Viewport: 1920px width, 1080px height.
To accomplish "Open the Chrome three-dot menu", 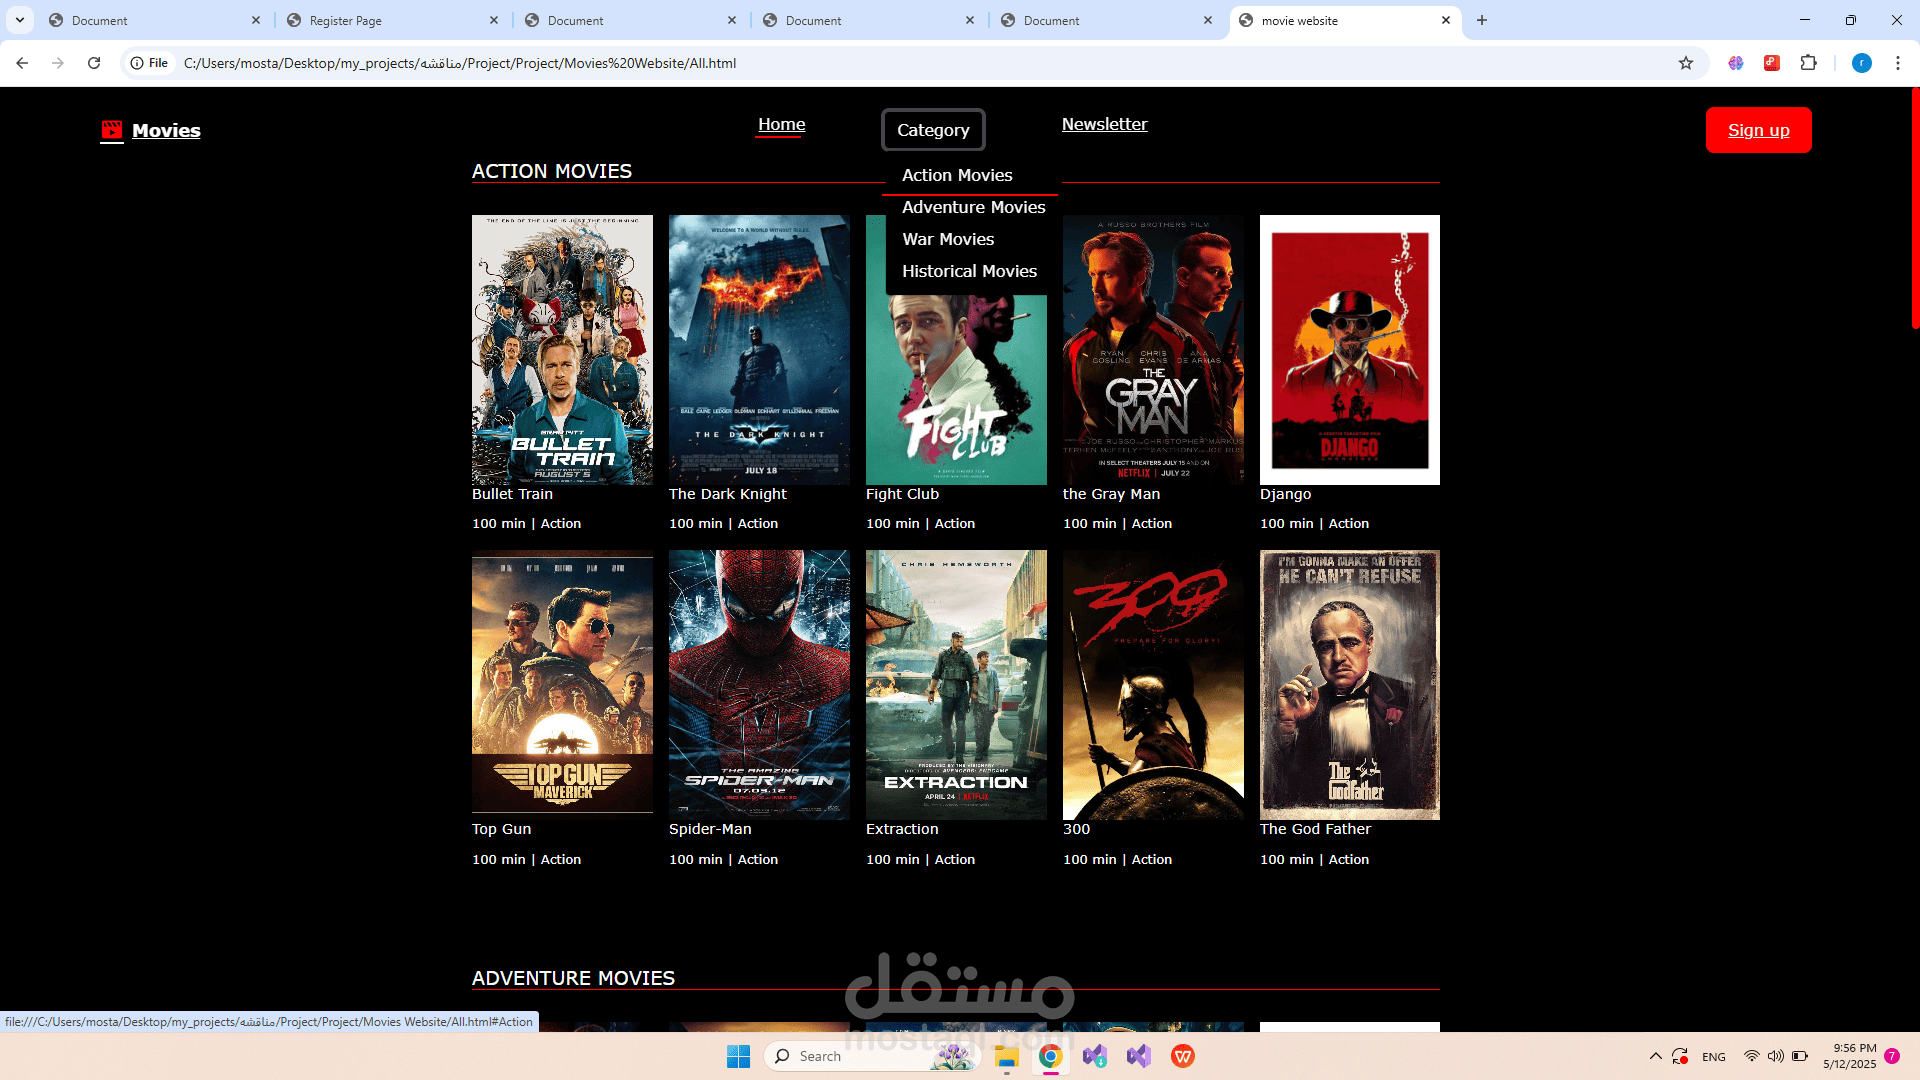I will pos(1898,63).
